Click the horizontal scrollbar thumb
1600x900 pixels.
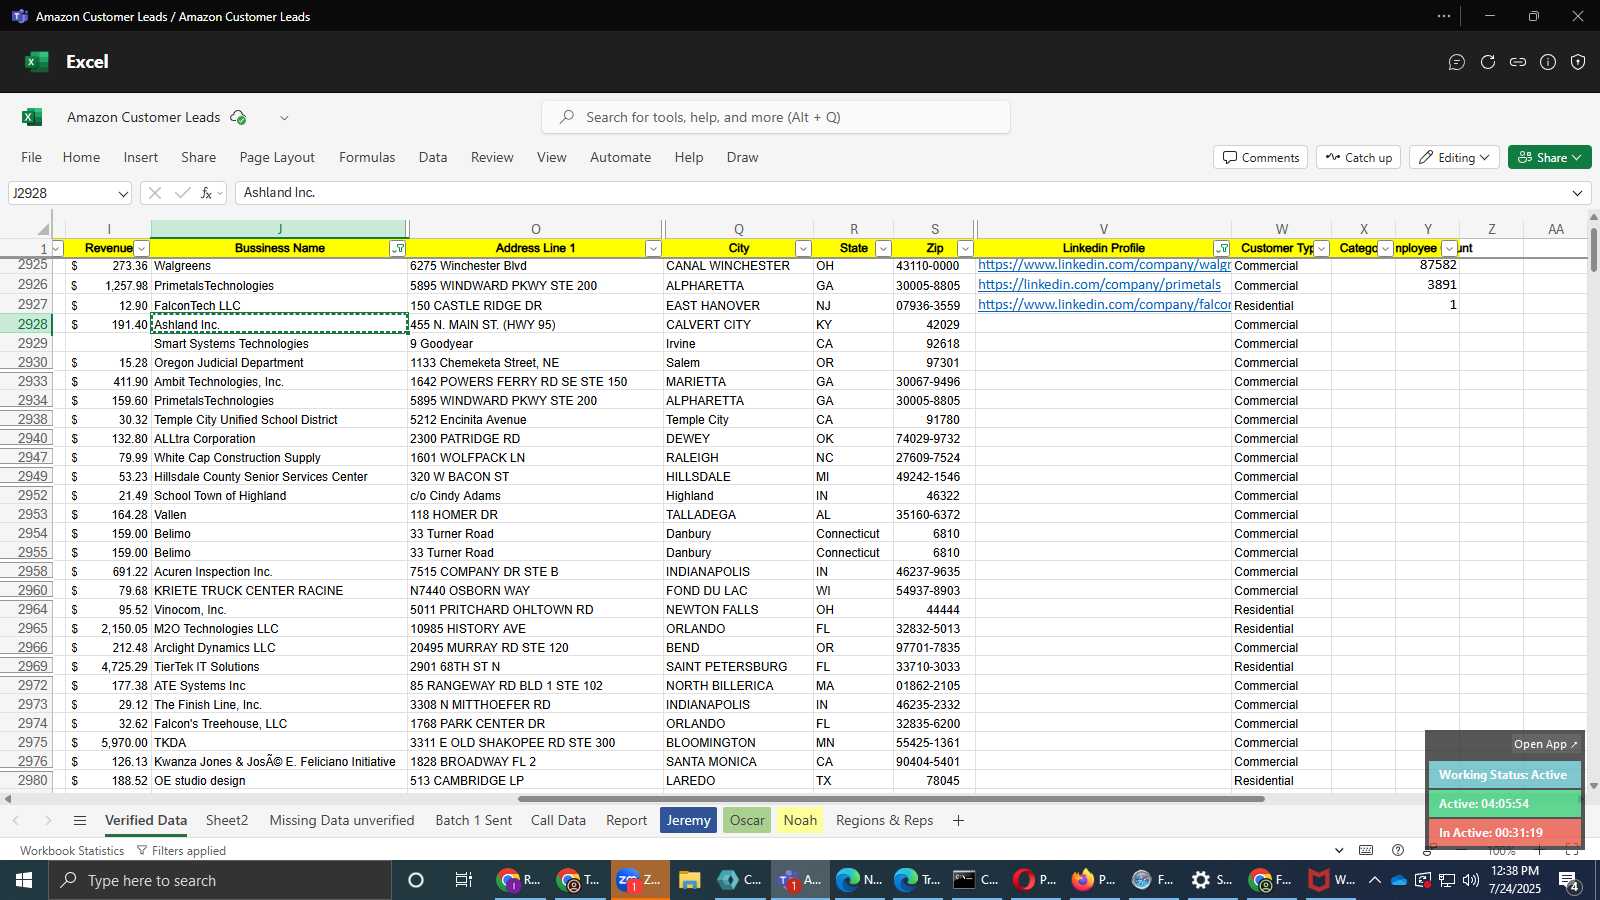pos(891,799)
